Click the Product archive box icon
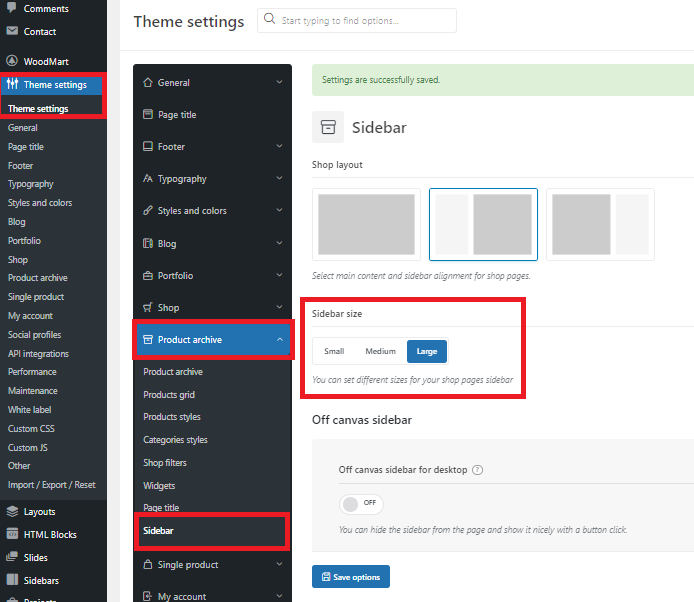Image resolution: width=694 pixels, height=602 pixels. coord(148,340)
